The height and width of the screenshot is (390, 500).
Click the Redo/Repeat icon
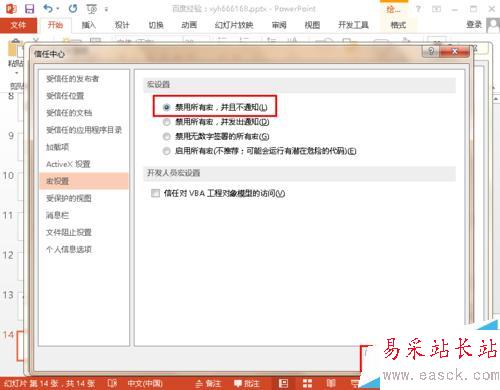tap(73, 9)
